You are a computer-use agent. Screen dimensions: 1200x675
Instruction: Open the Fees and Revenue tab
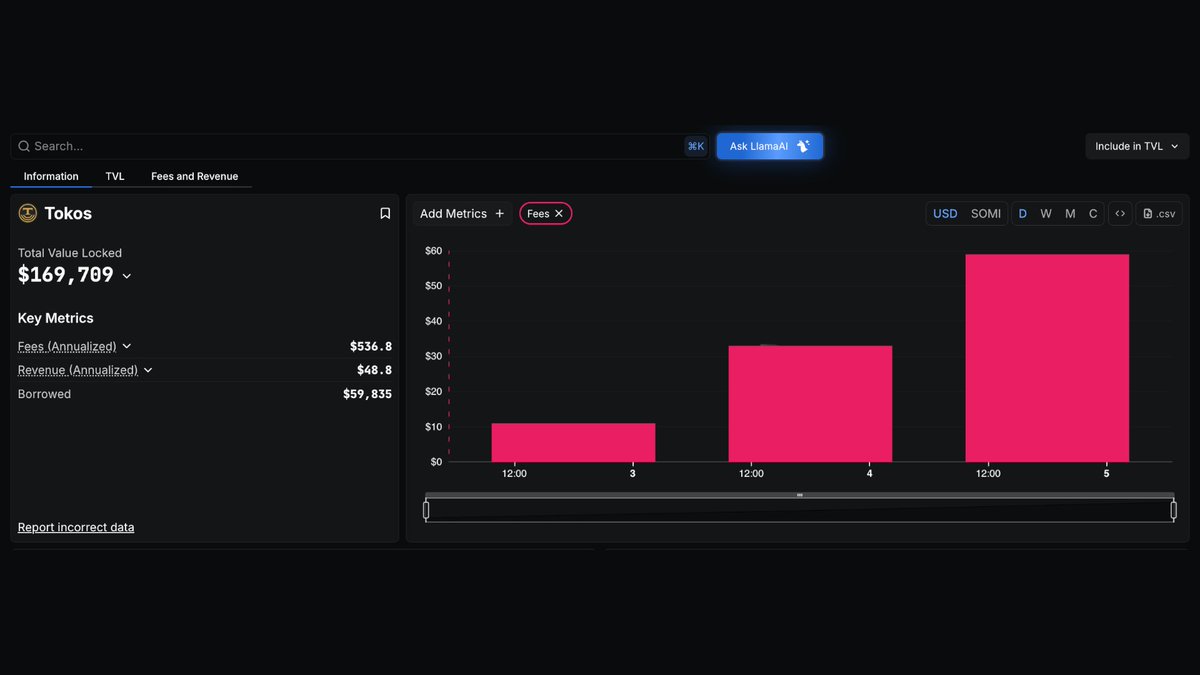[x=195, y=176]
